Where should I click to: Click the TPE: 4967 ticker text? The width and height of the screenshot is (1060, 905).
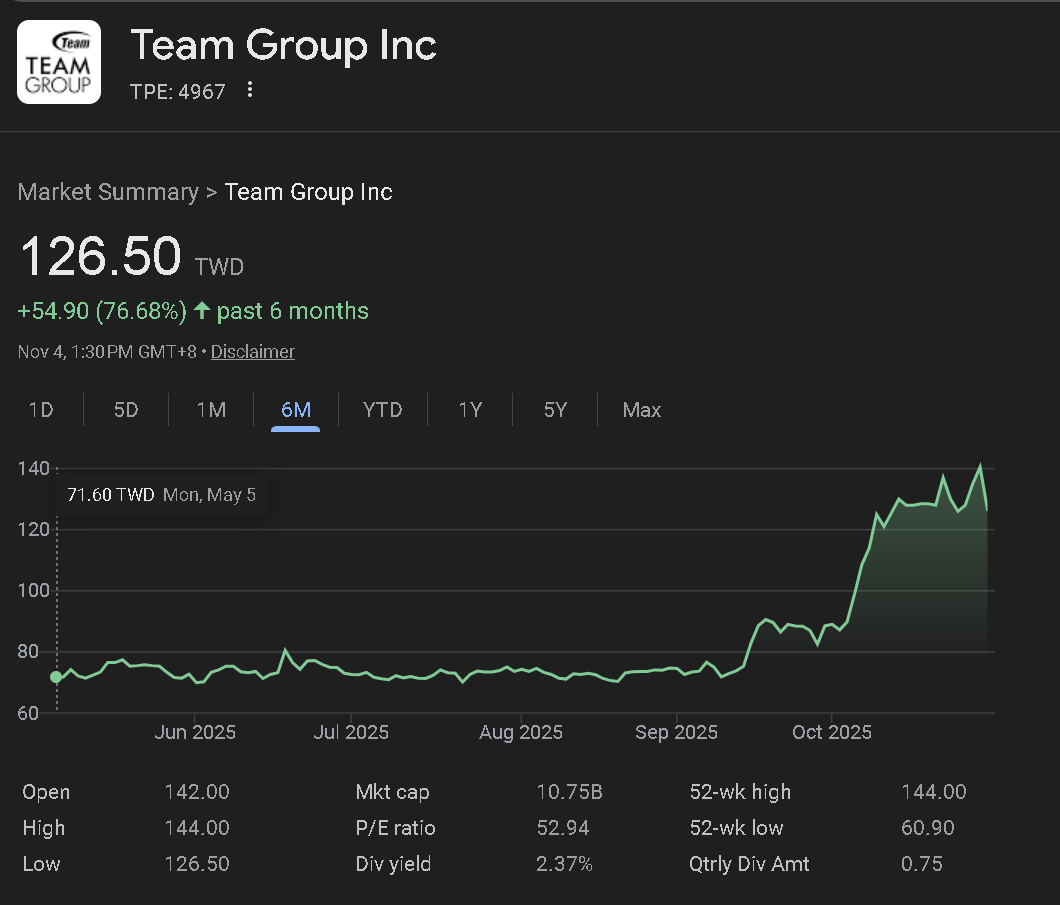[x=178, y=91]
